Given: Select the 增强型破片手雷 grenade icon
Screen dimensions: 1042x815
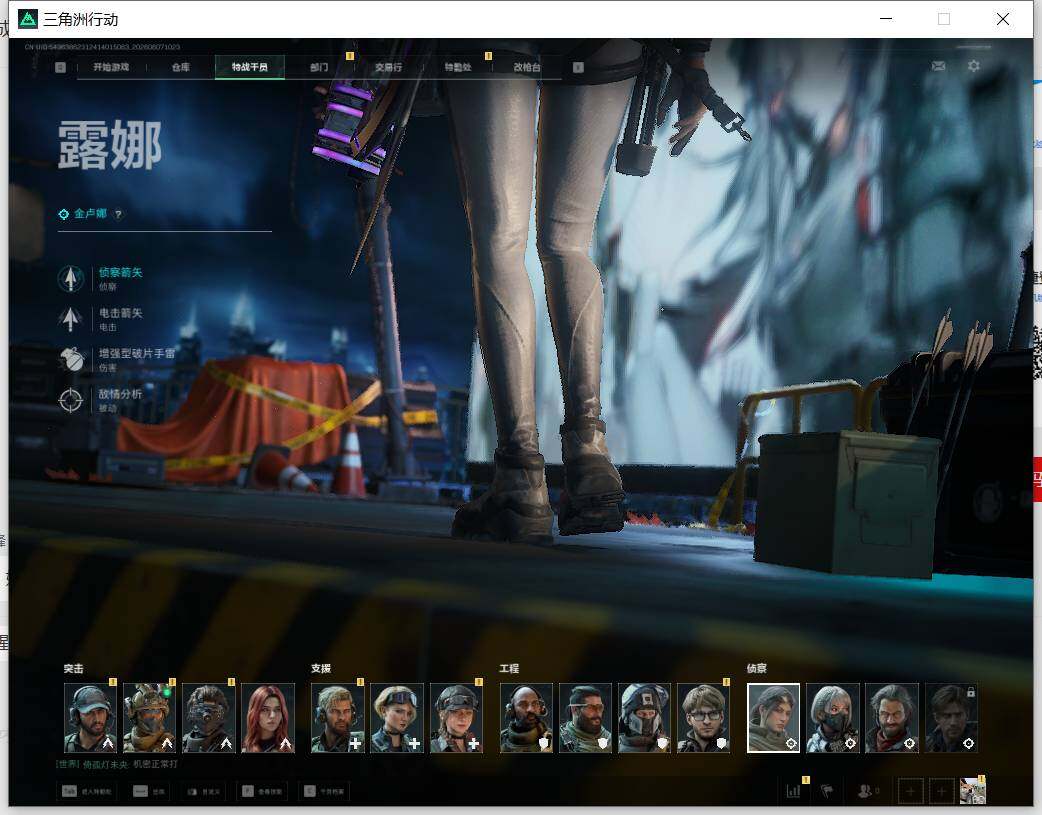Looking at the screenshot, I should click(x=70, y=360).
